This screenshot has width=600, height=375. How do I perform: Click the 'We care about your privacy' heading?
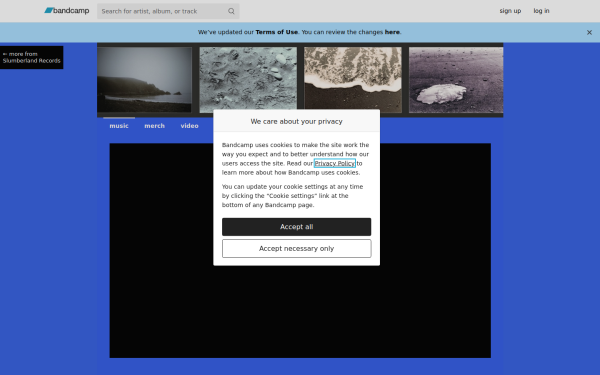[x=296, y=121]
